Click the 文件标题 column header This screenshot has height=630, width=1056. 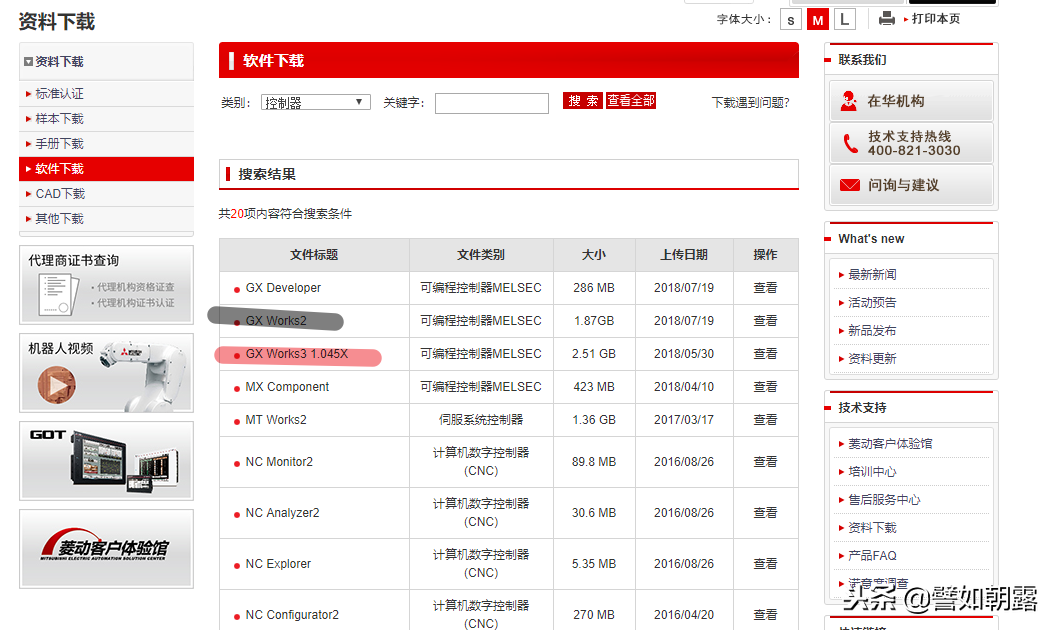click(314, 255)
